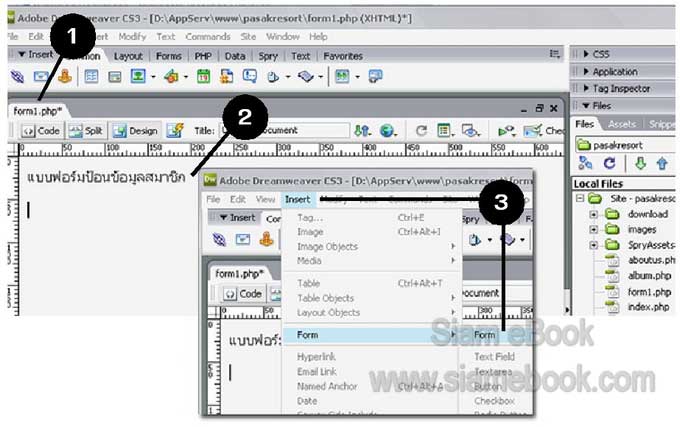Click the Templates icon in Insert bar
680x427 pixels.
click(x=342, y=77)
